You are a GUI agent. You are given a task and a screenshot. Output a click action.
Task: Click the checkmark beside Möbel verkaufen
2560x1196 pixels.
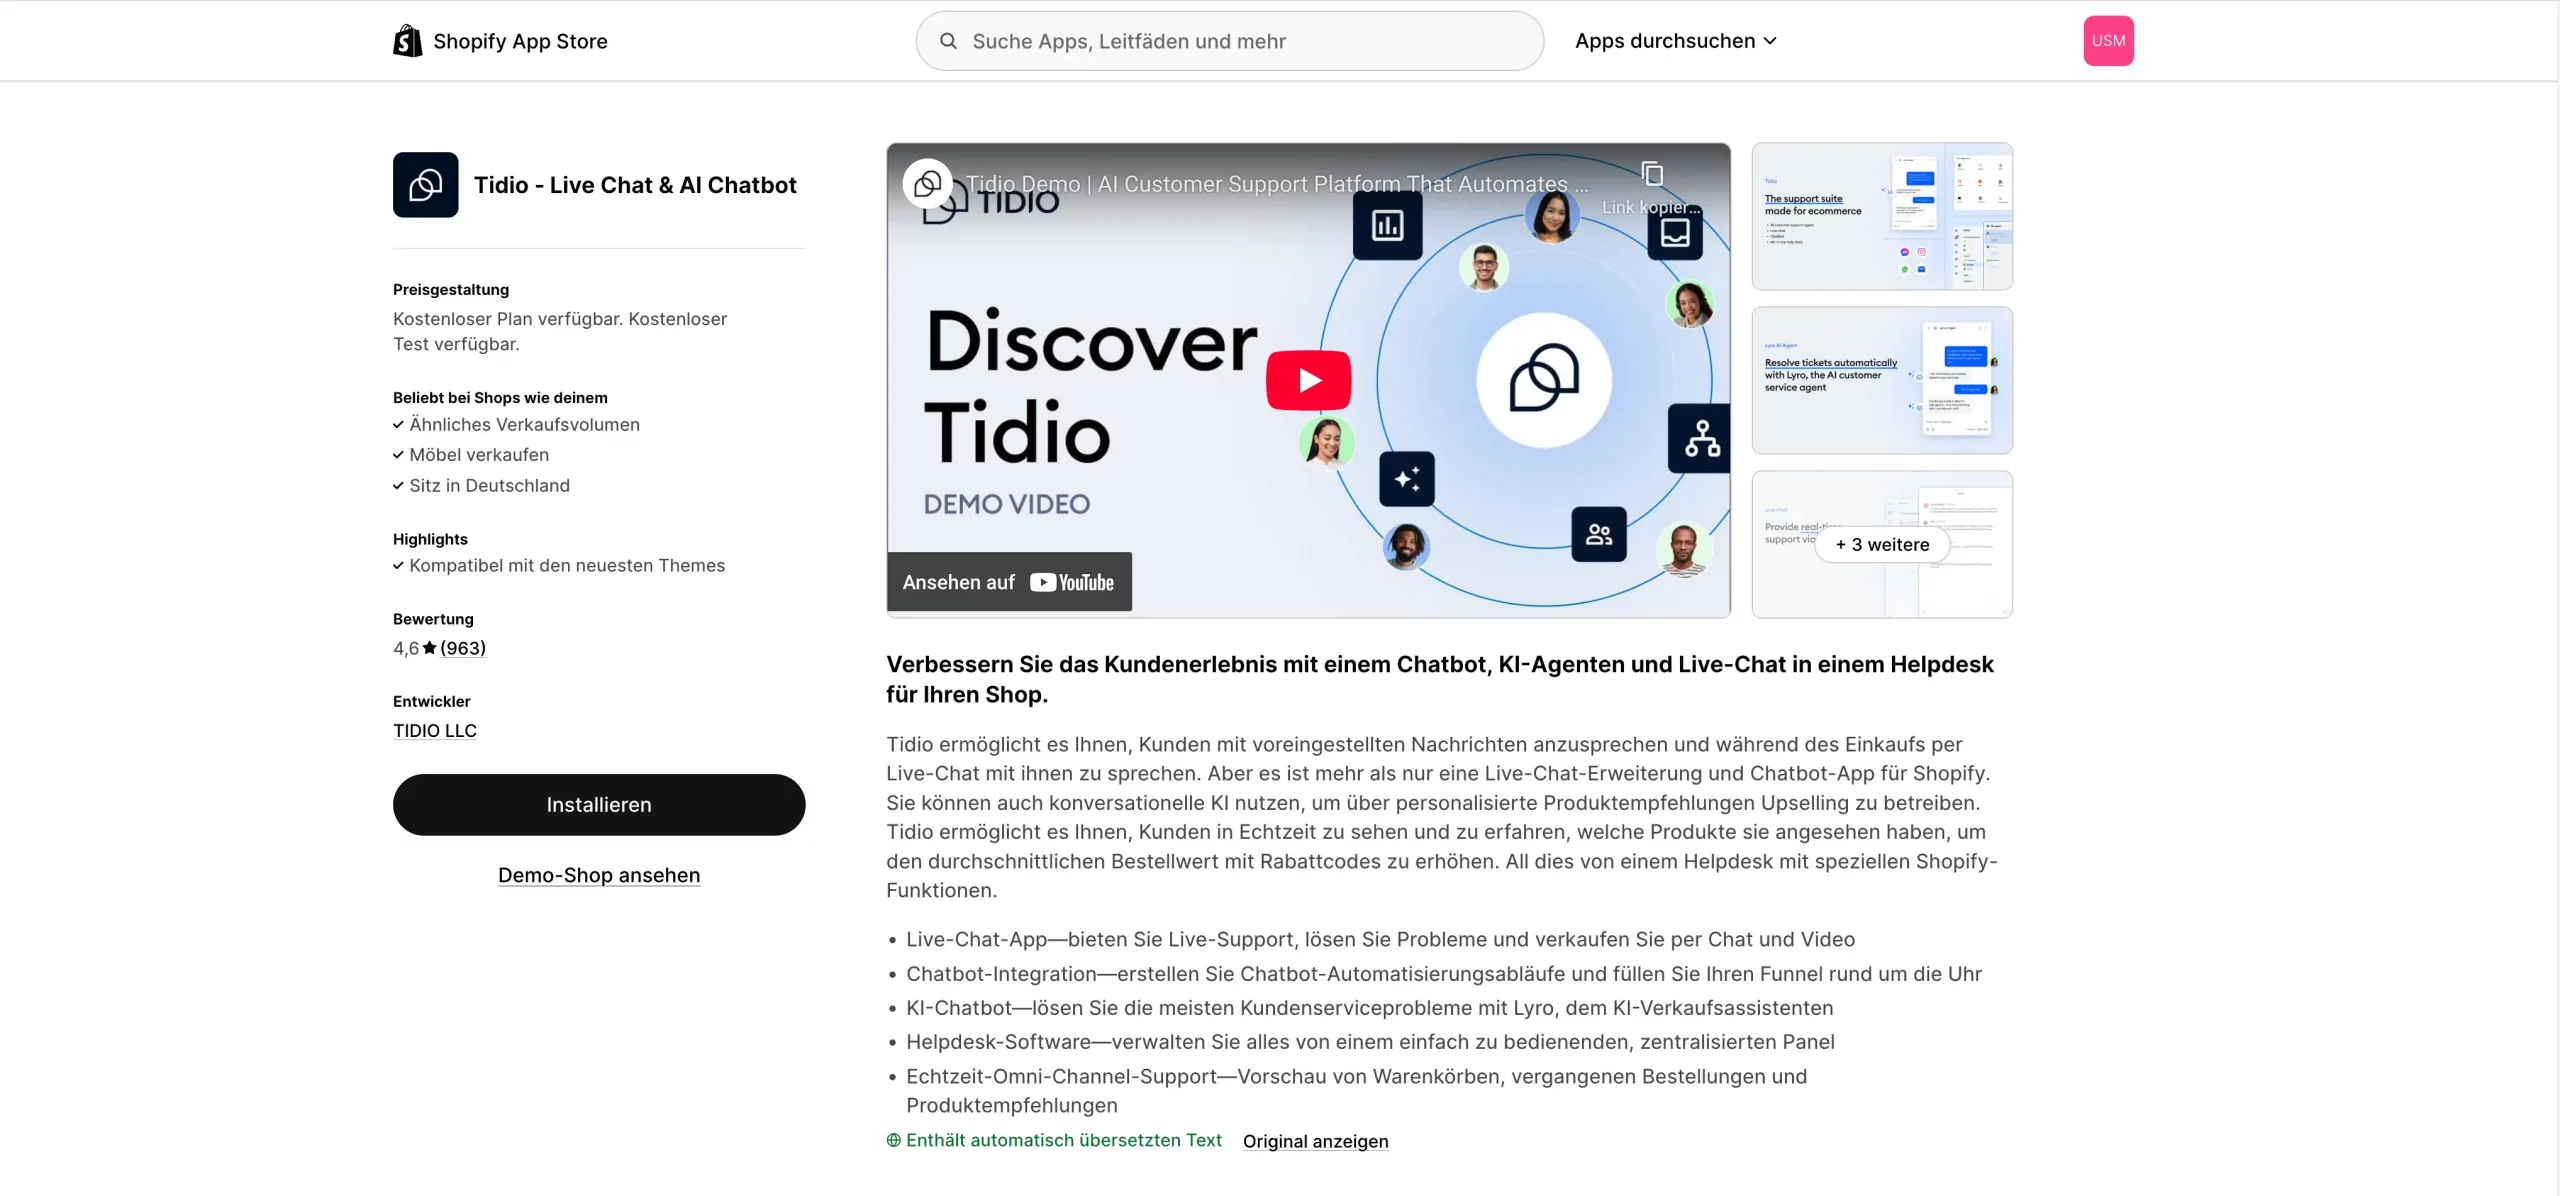tap(398, 455)
